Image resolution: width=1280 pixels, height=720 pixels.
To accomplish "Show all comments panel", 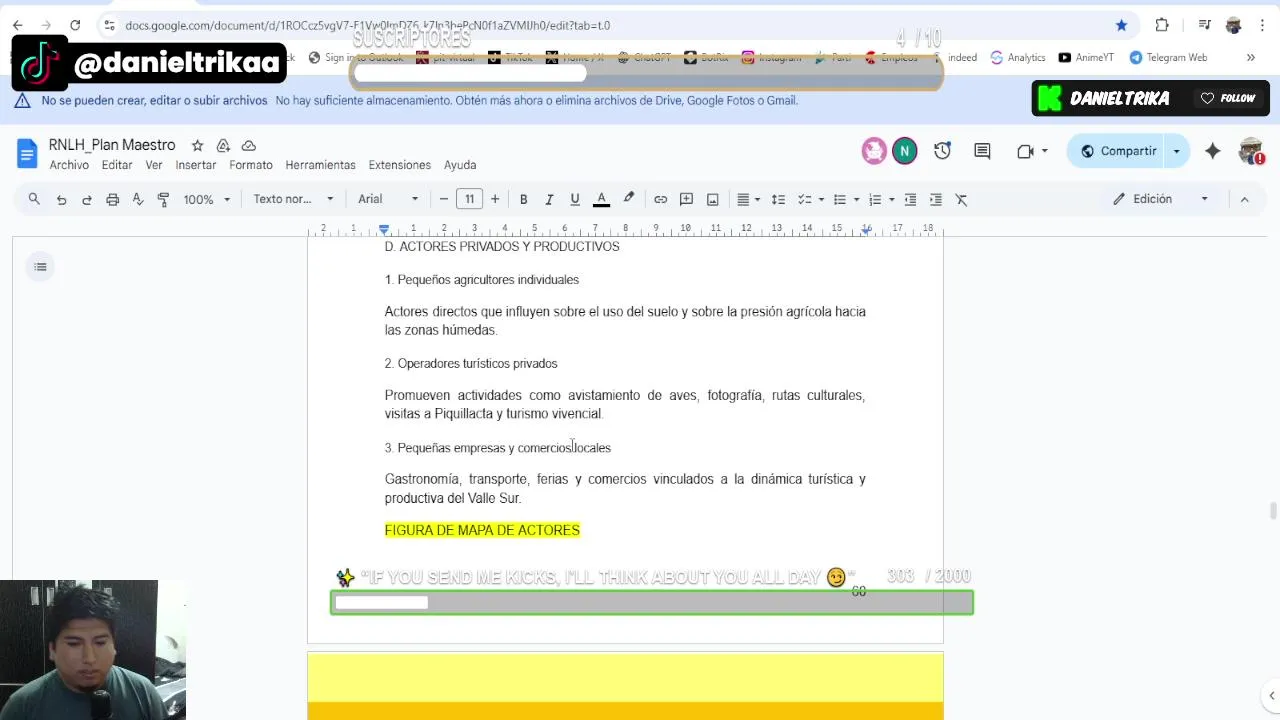I will [982, 151].
